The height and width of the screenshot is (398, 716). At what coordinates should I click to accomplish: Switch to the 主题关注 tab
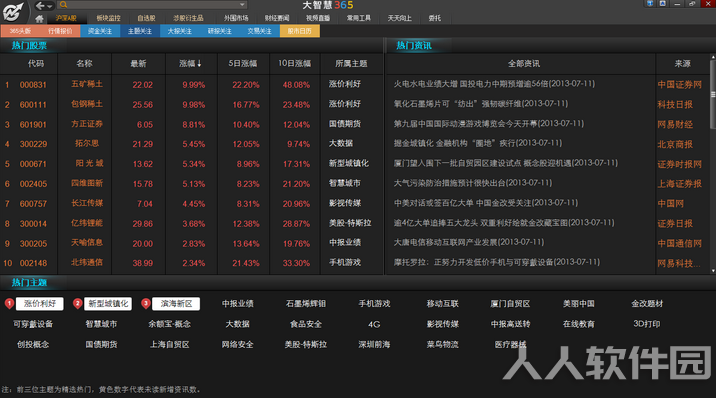(140, 31)
